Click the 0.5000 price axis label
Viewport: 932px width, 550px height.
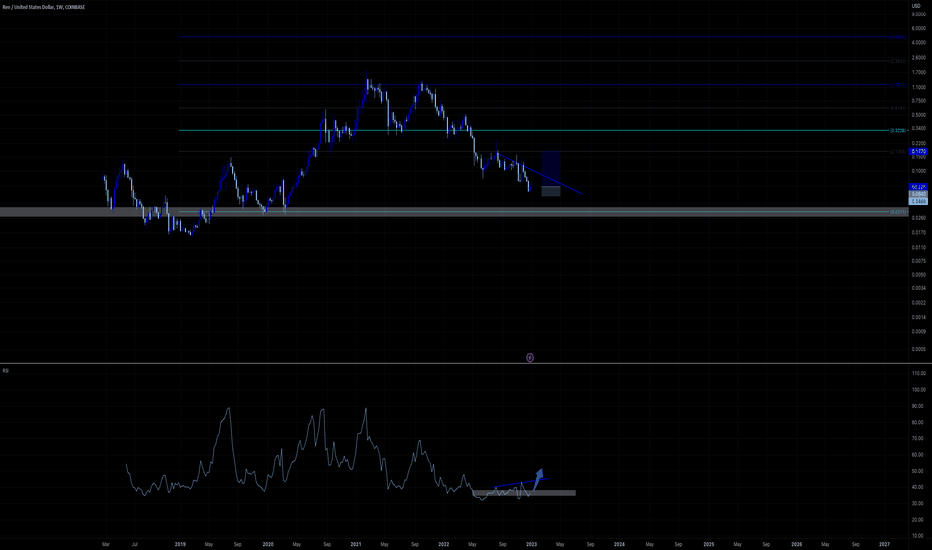[918, 115]
